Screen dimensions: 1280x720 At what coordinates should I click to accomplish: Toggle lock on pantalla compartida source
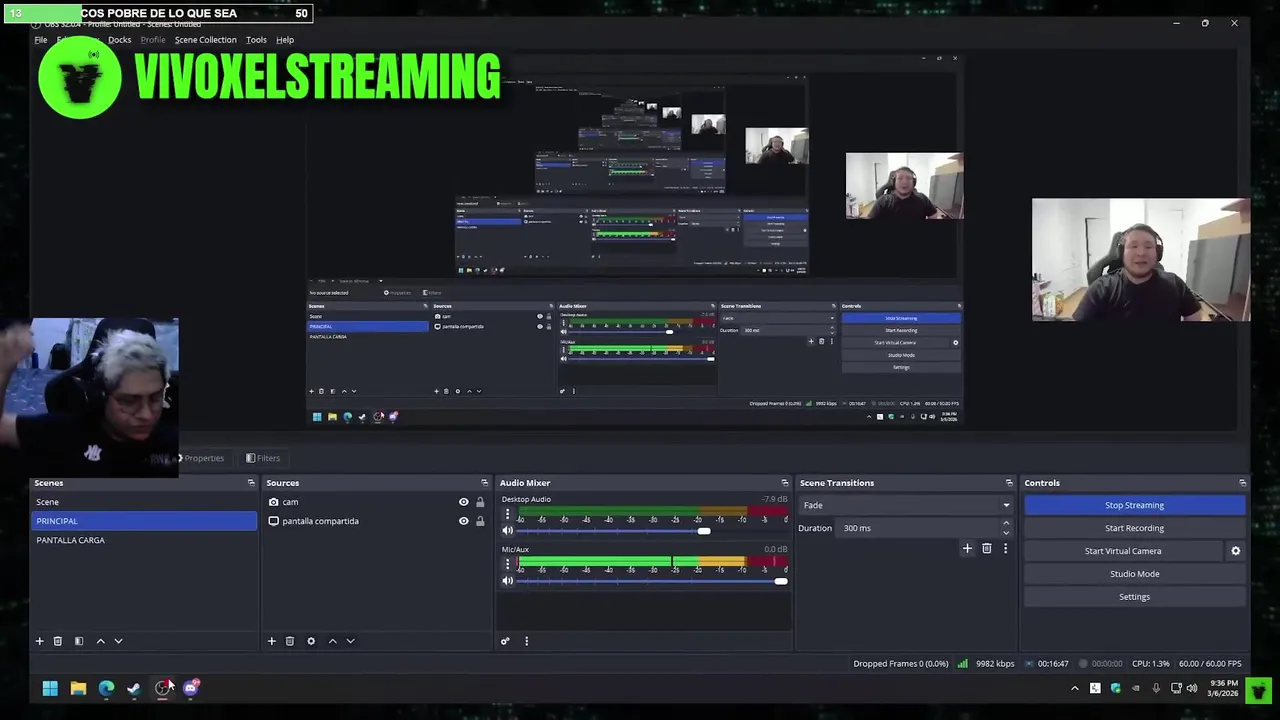[480, 521]
